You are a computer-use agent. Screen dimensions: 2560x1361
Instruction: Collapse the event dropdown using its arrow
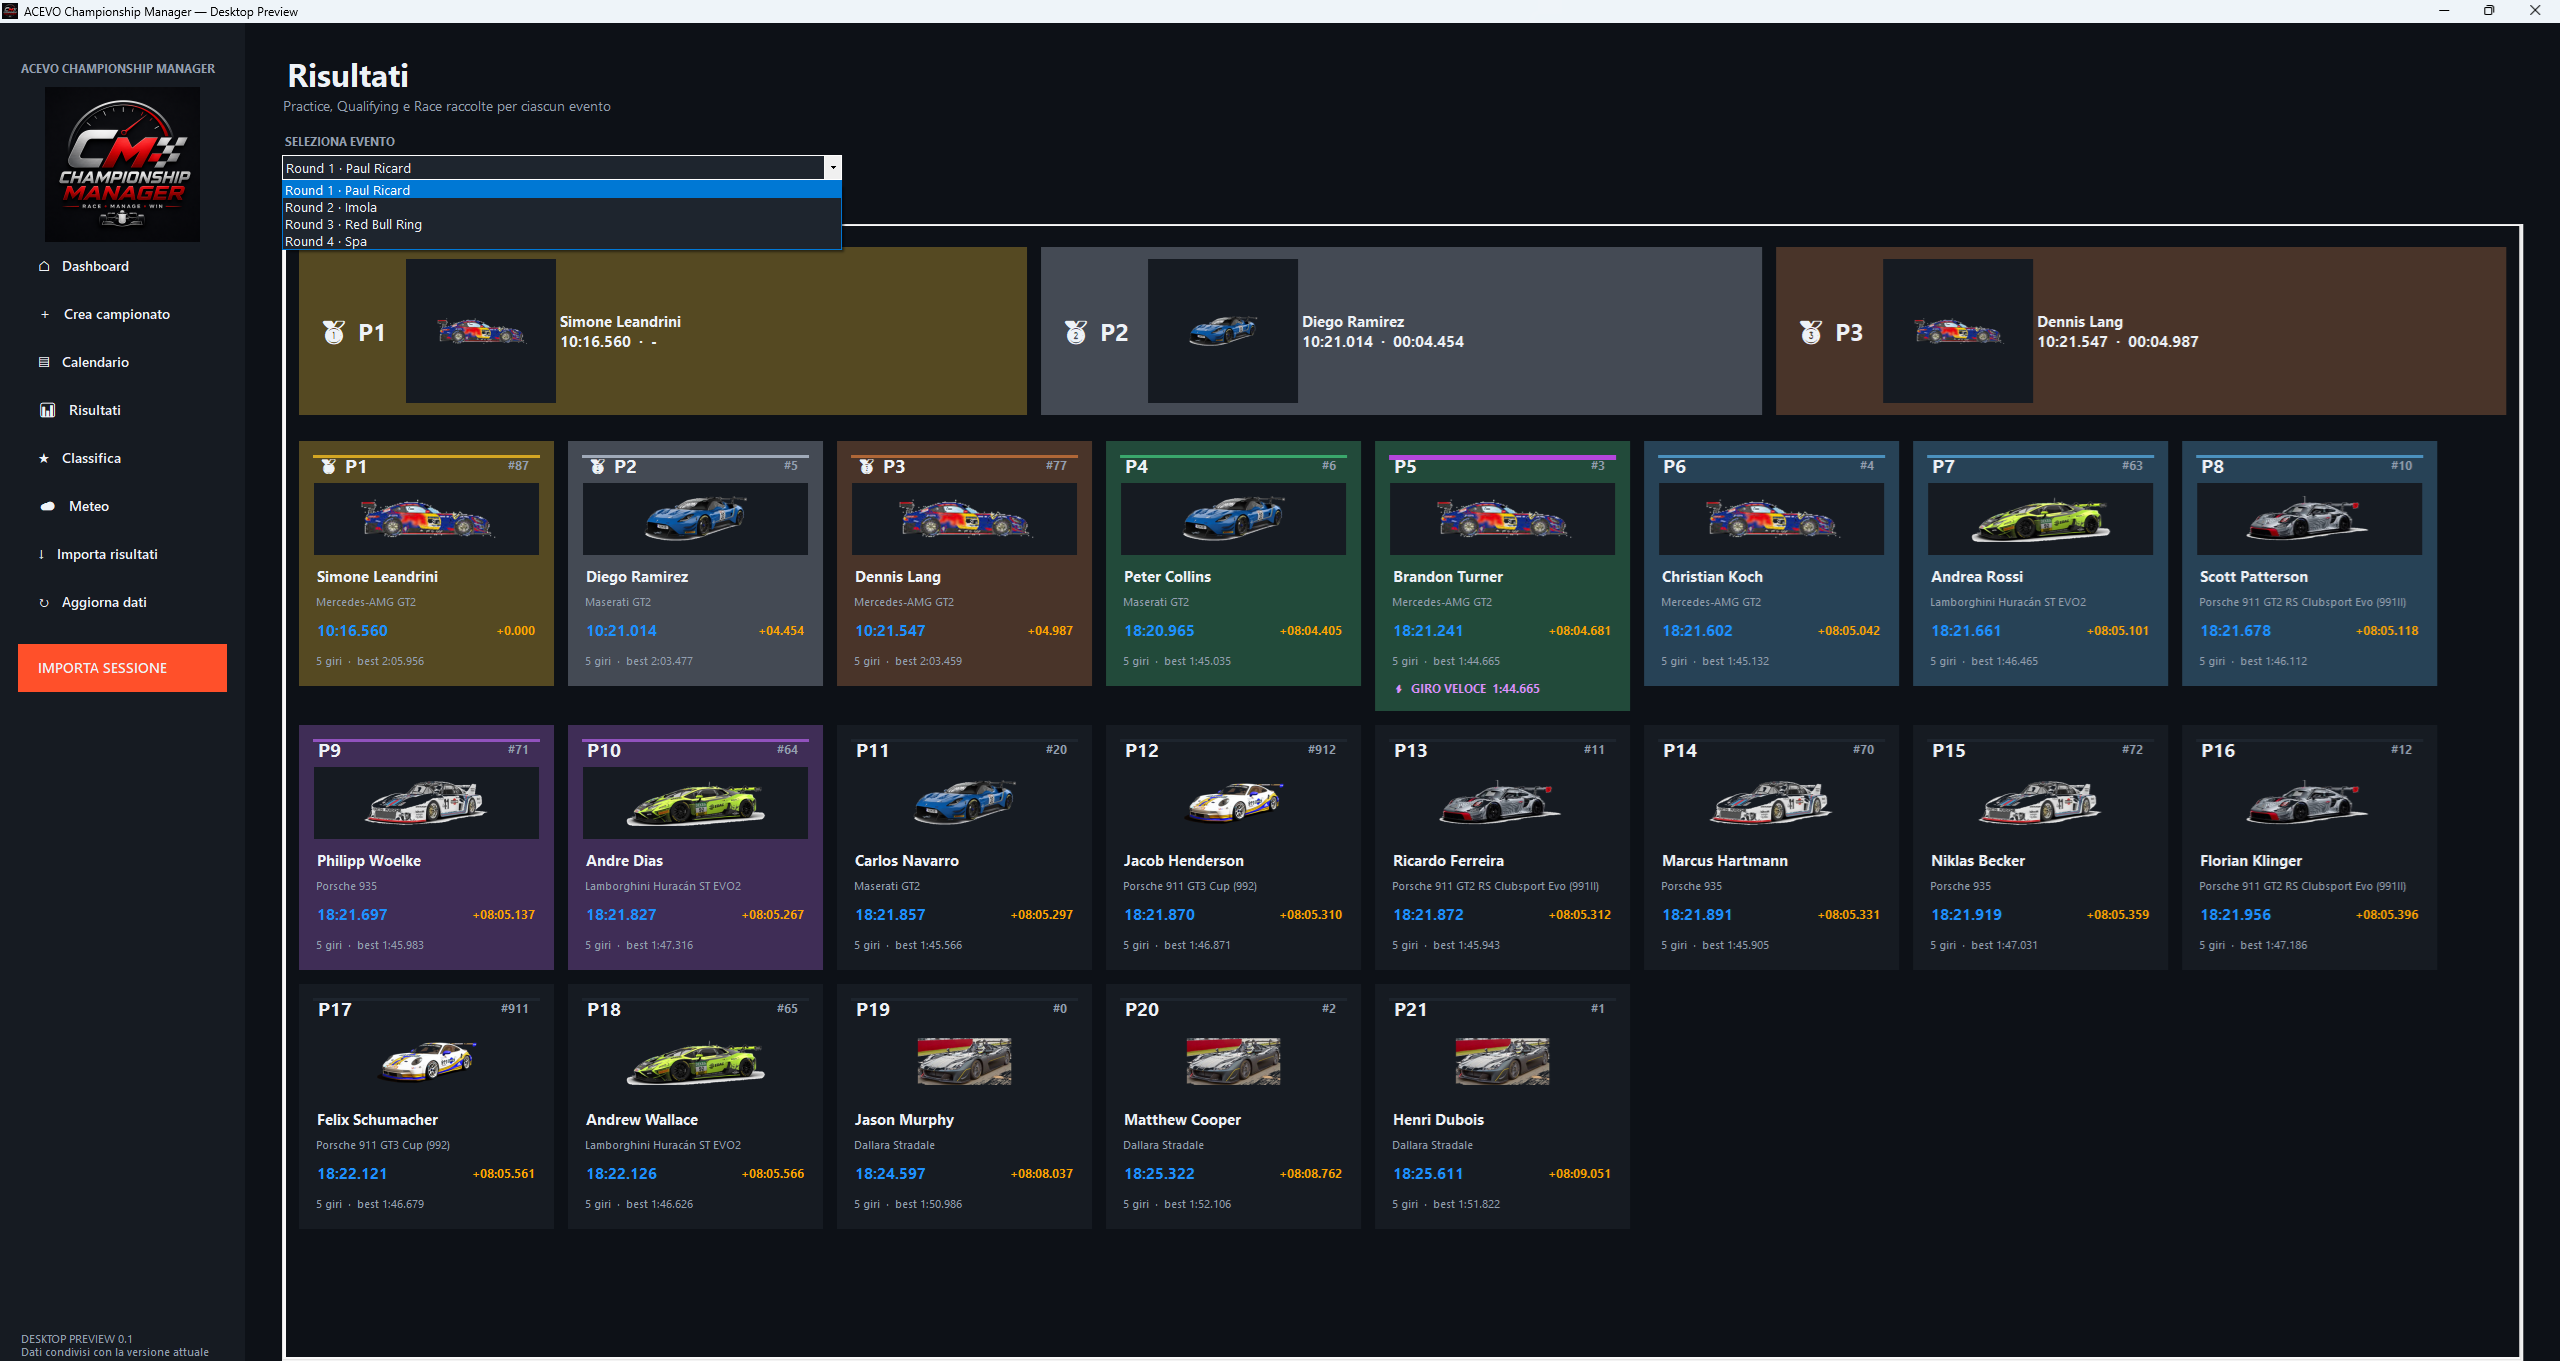coord(832,168)
